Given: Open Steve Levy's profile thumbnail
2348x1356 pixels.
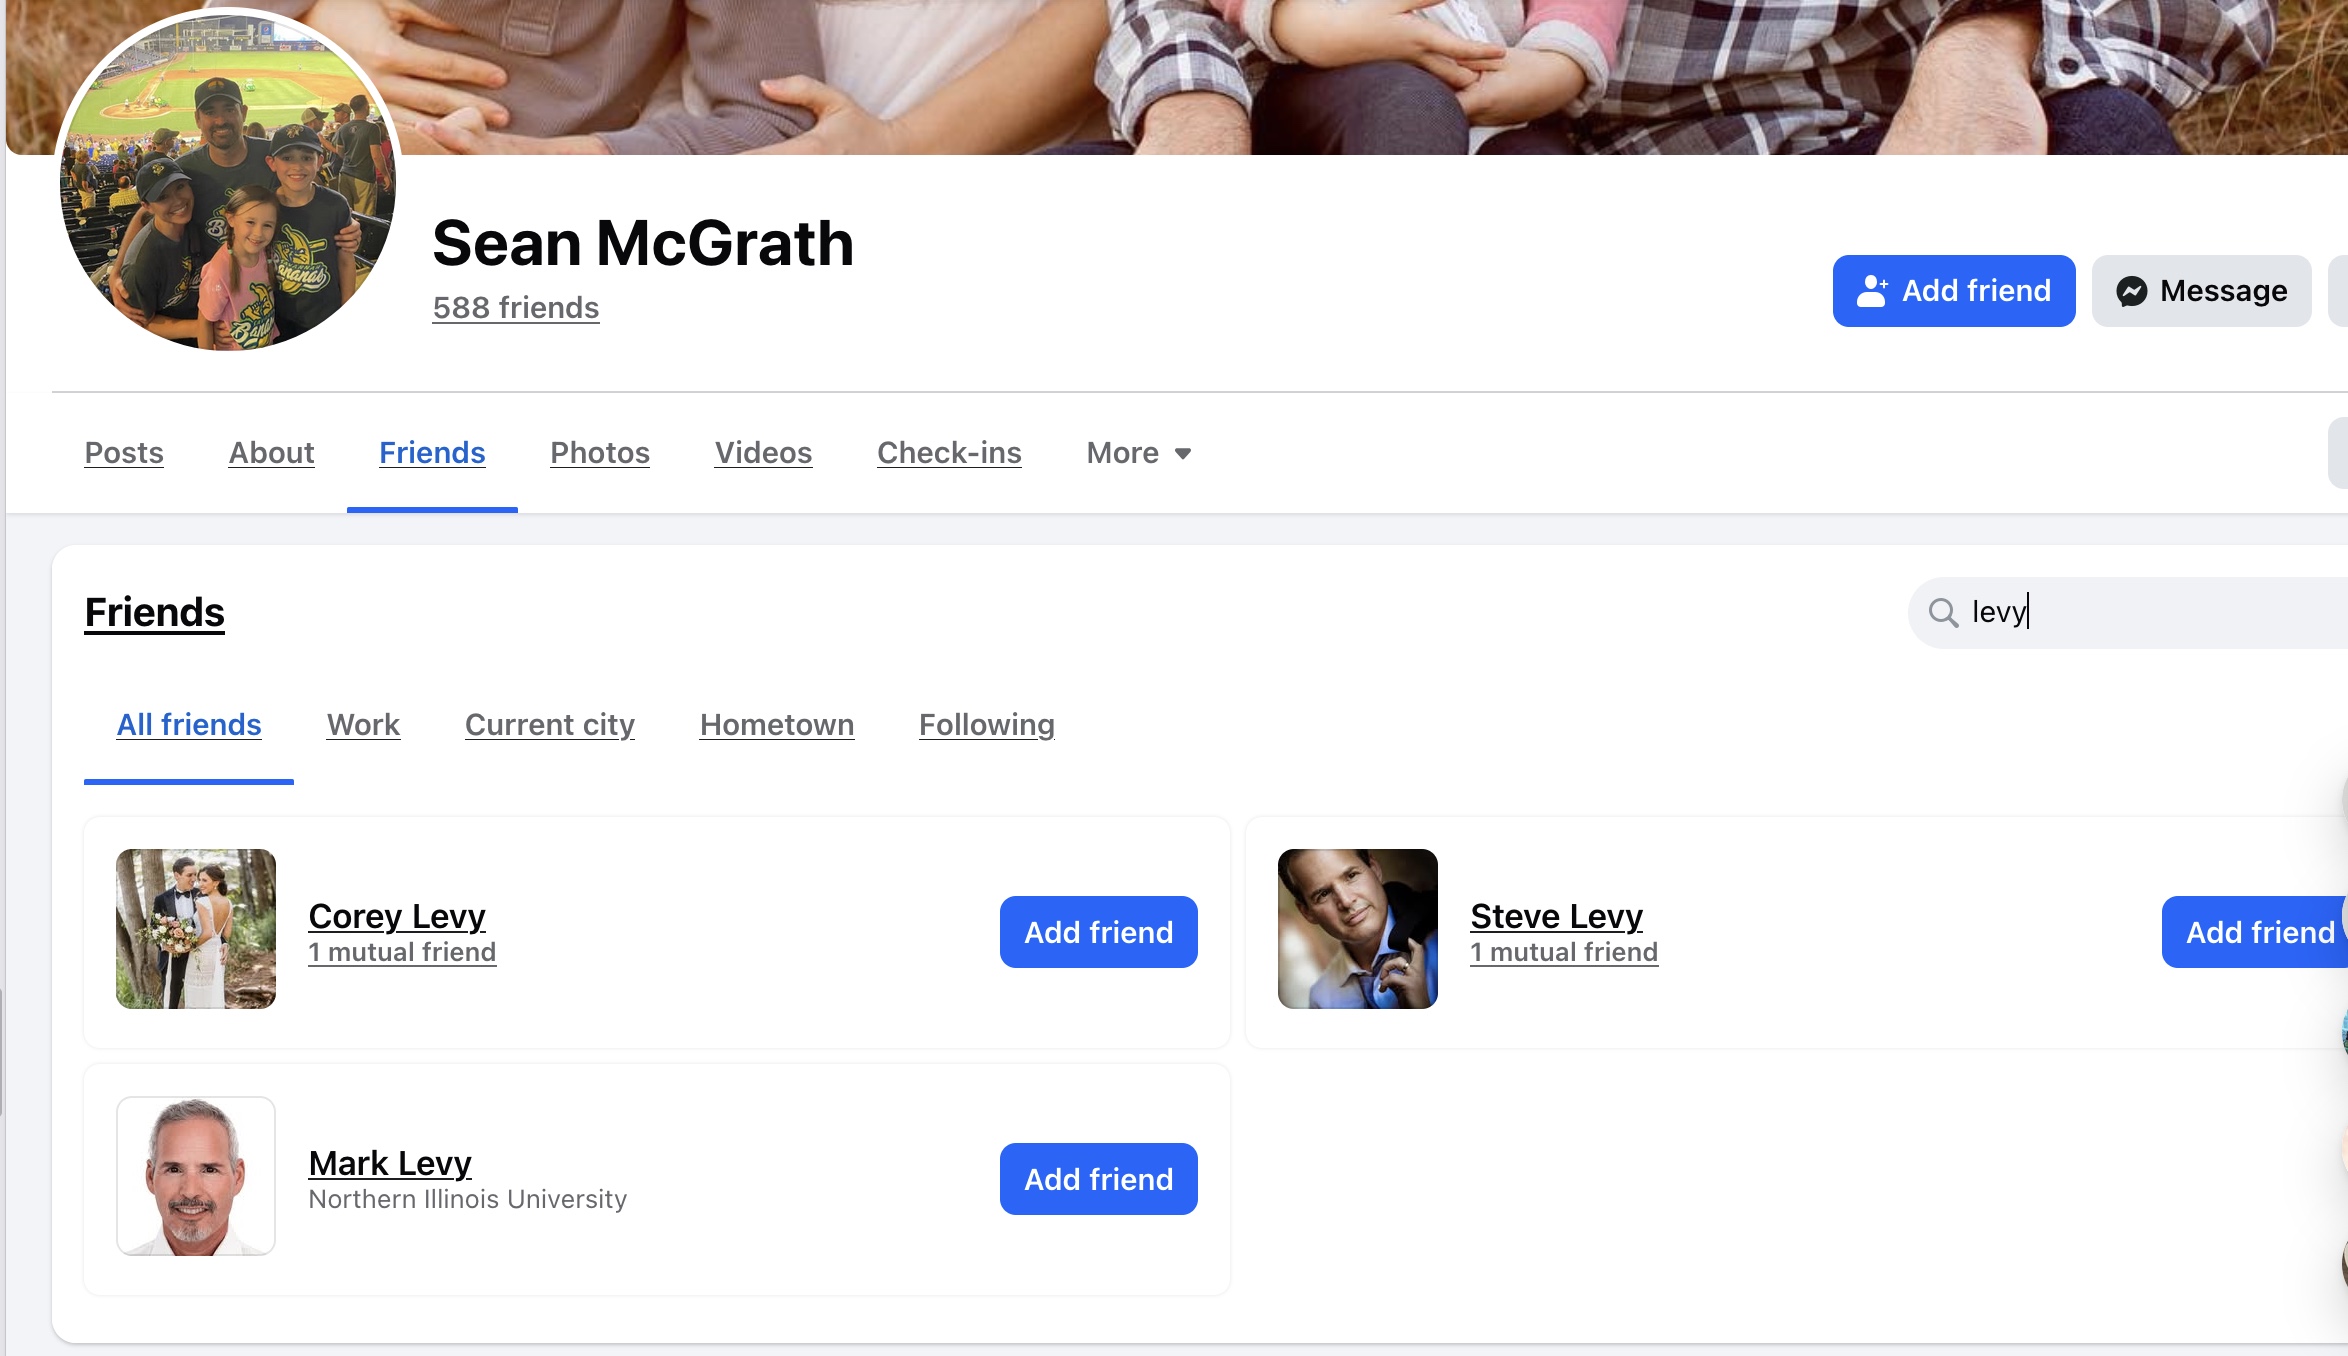Looking at the screenshot, I should pos(1357,929).
